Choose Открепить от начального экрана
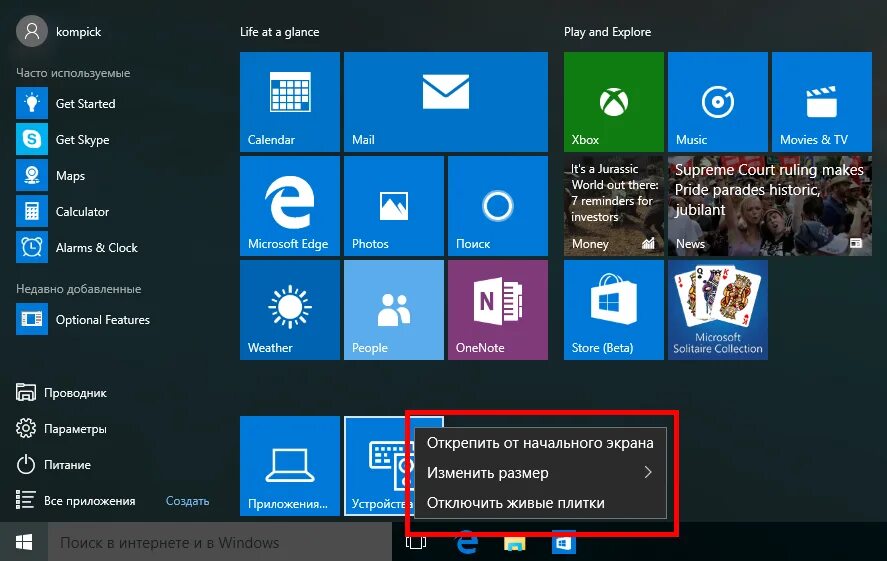The image size is (887, 561). 540,443
